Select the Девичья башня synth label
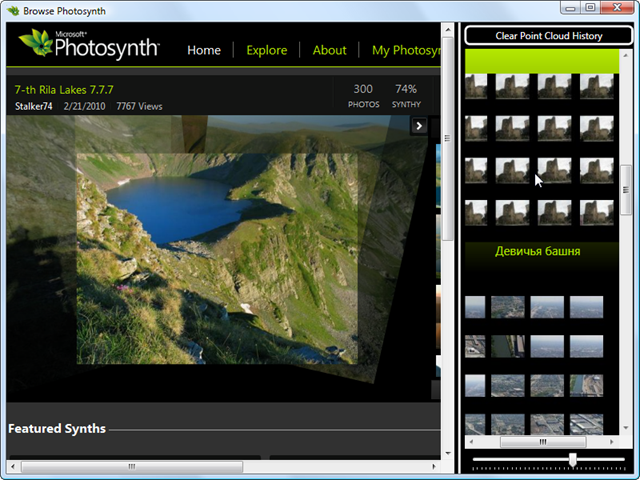 (537, 251)
